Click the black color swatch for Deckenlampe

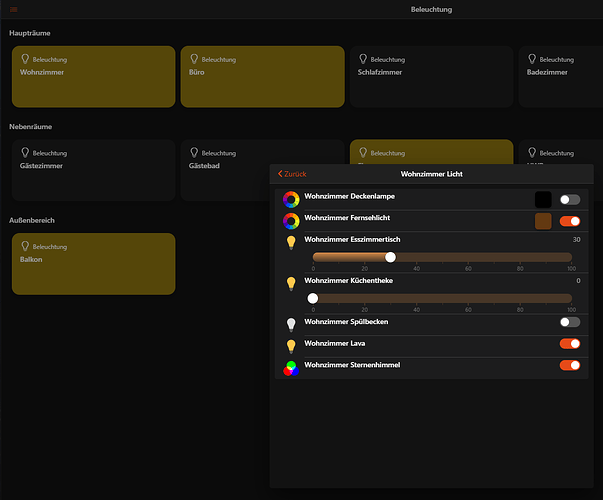coord(543,200)
